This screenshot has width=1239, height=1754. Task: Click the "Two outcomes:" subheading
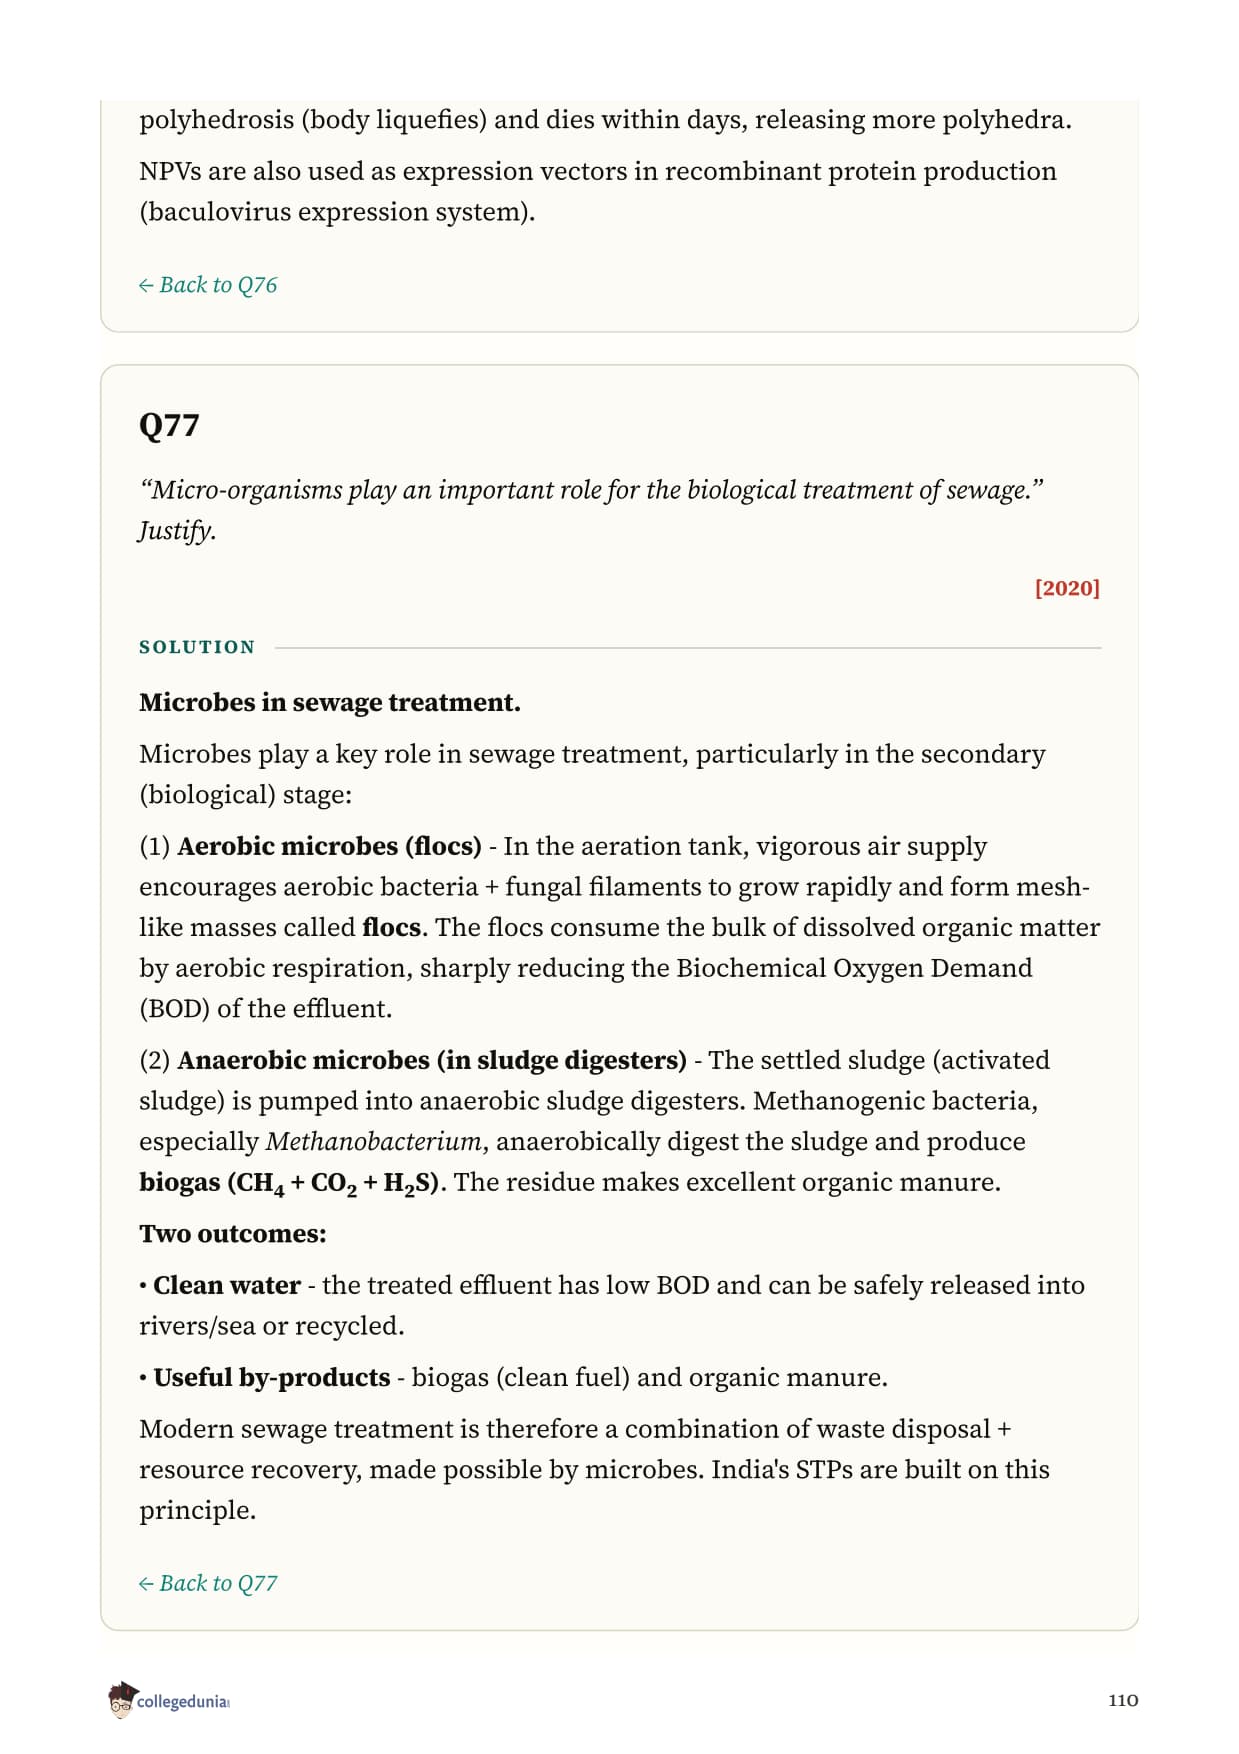[233, 1234]
